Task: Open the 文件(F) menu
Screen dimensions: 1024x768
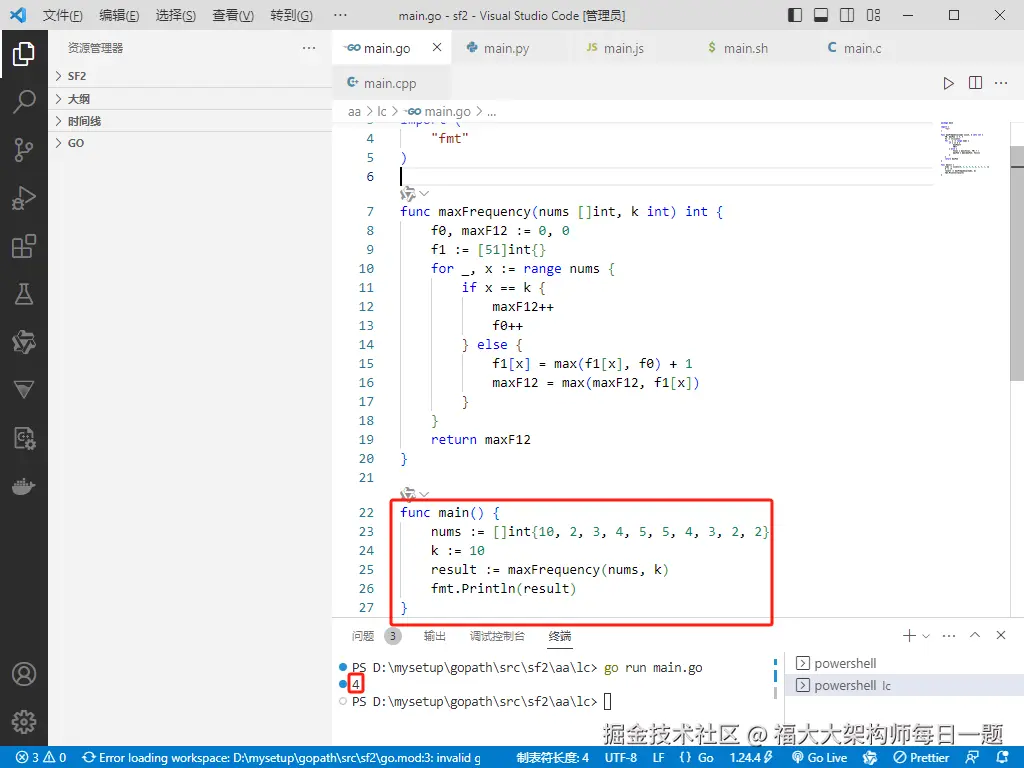Action: point(63,15)
